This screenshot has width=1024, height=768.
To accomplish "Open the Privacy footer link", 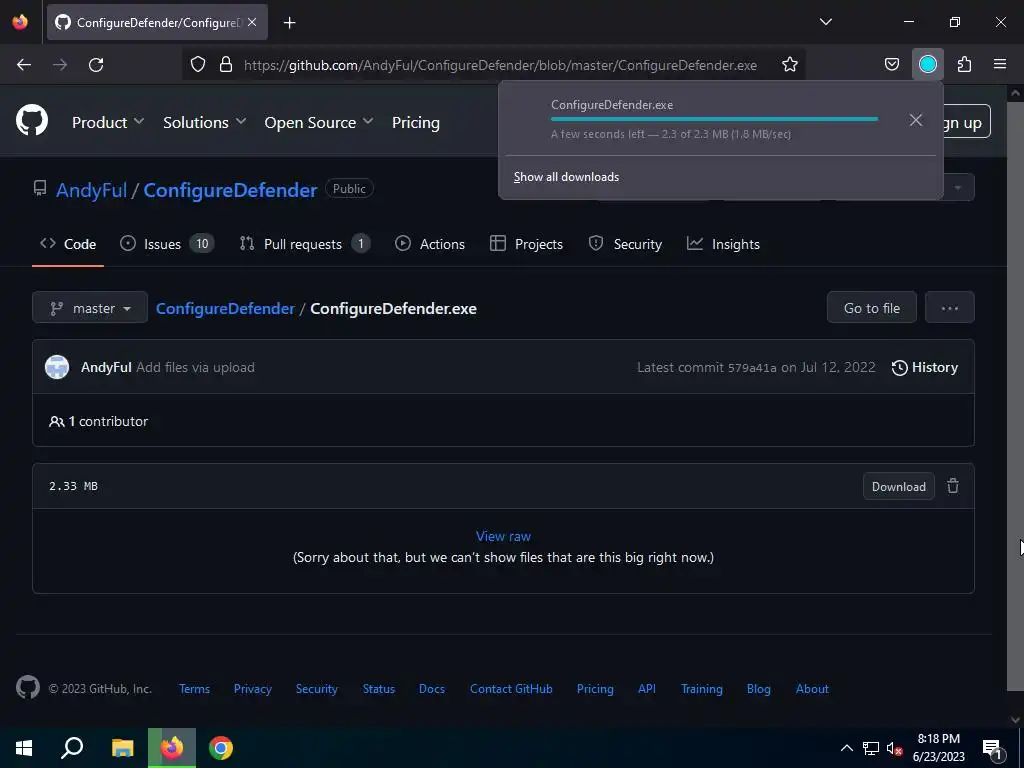I will (x=253, y=688).
